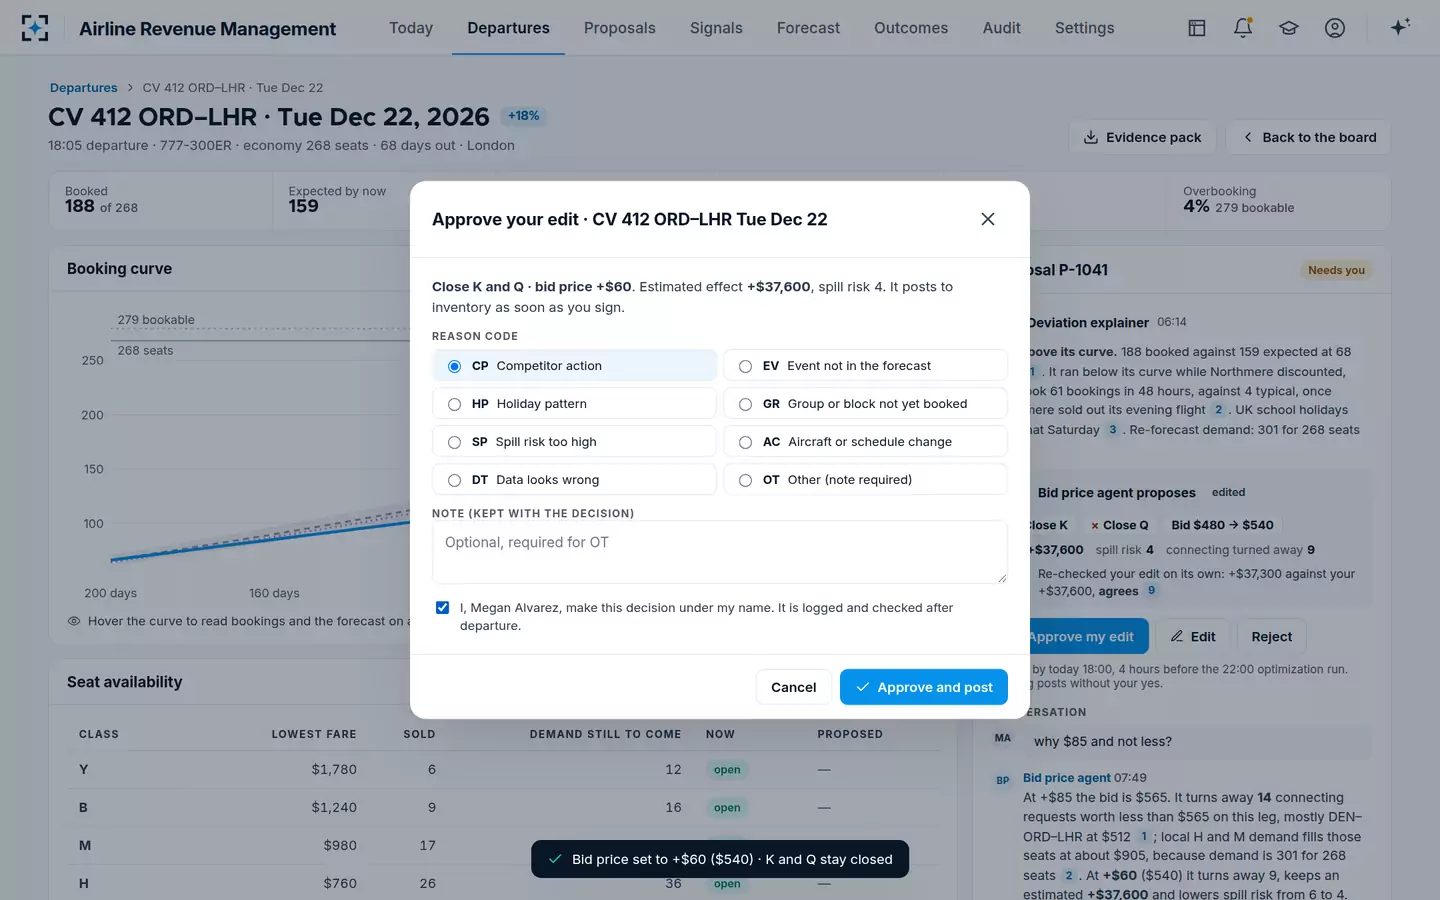The image size is (1440, 900).
Task: Select the CP Competitor action reason
Action: click(x=575, y=366)
